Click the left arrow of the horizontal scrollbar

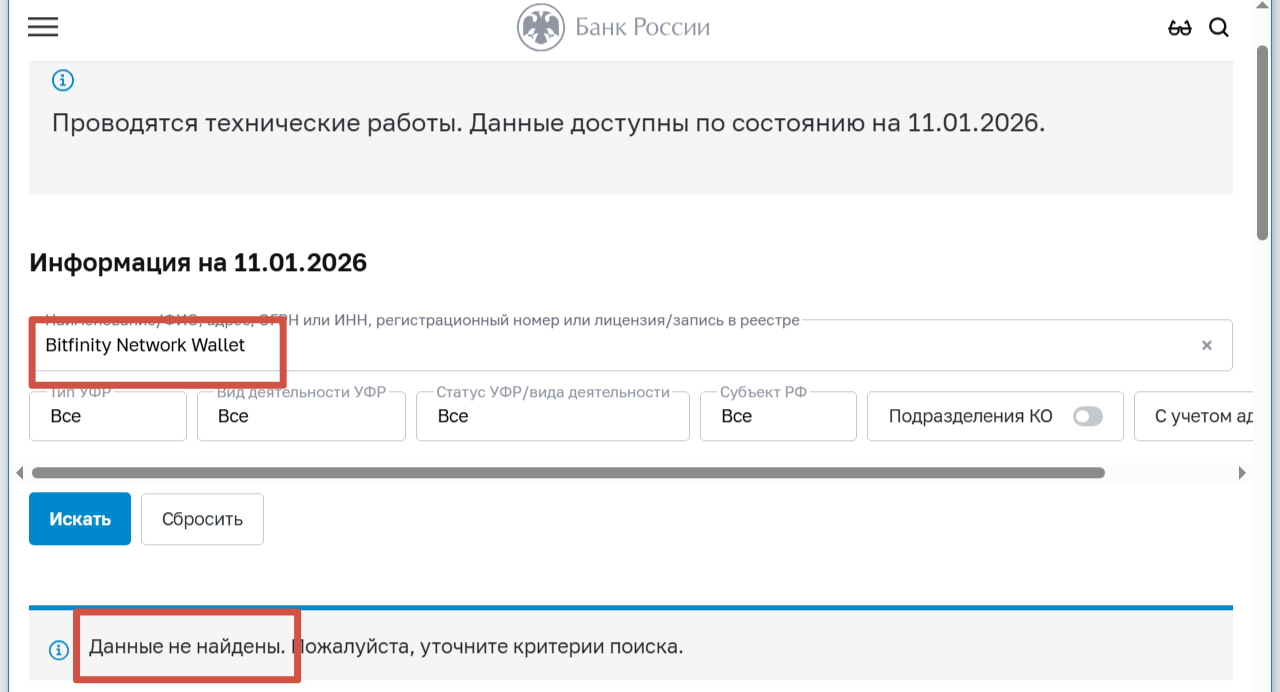click(19, 473)
